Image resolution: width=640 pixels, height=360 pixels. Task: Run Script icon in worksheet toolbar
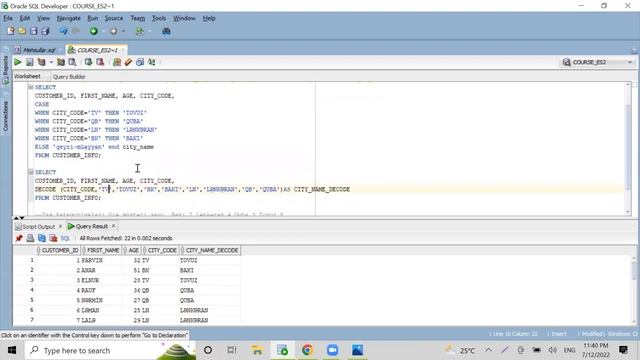[29, 62]
